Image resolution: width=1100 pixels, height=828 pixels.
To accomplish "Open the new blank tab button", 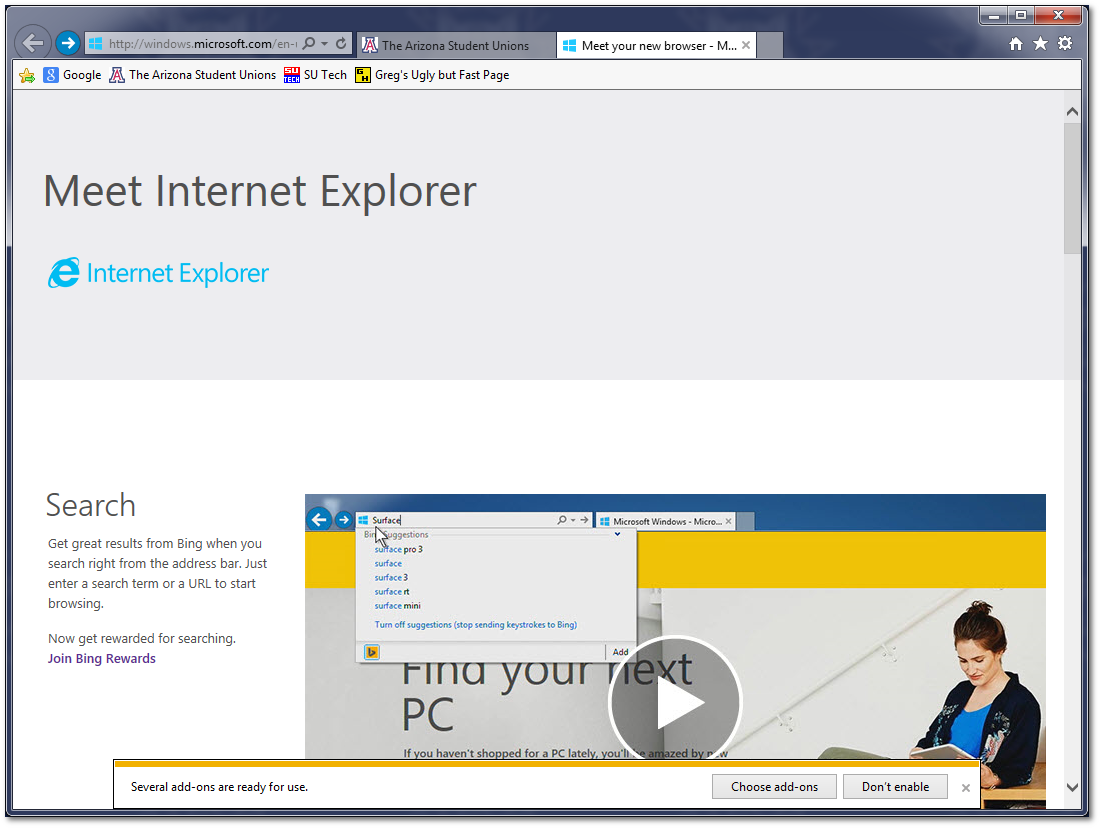I will pyautogui.click(x=770, y=45).
